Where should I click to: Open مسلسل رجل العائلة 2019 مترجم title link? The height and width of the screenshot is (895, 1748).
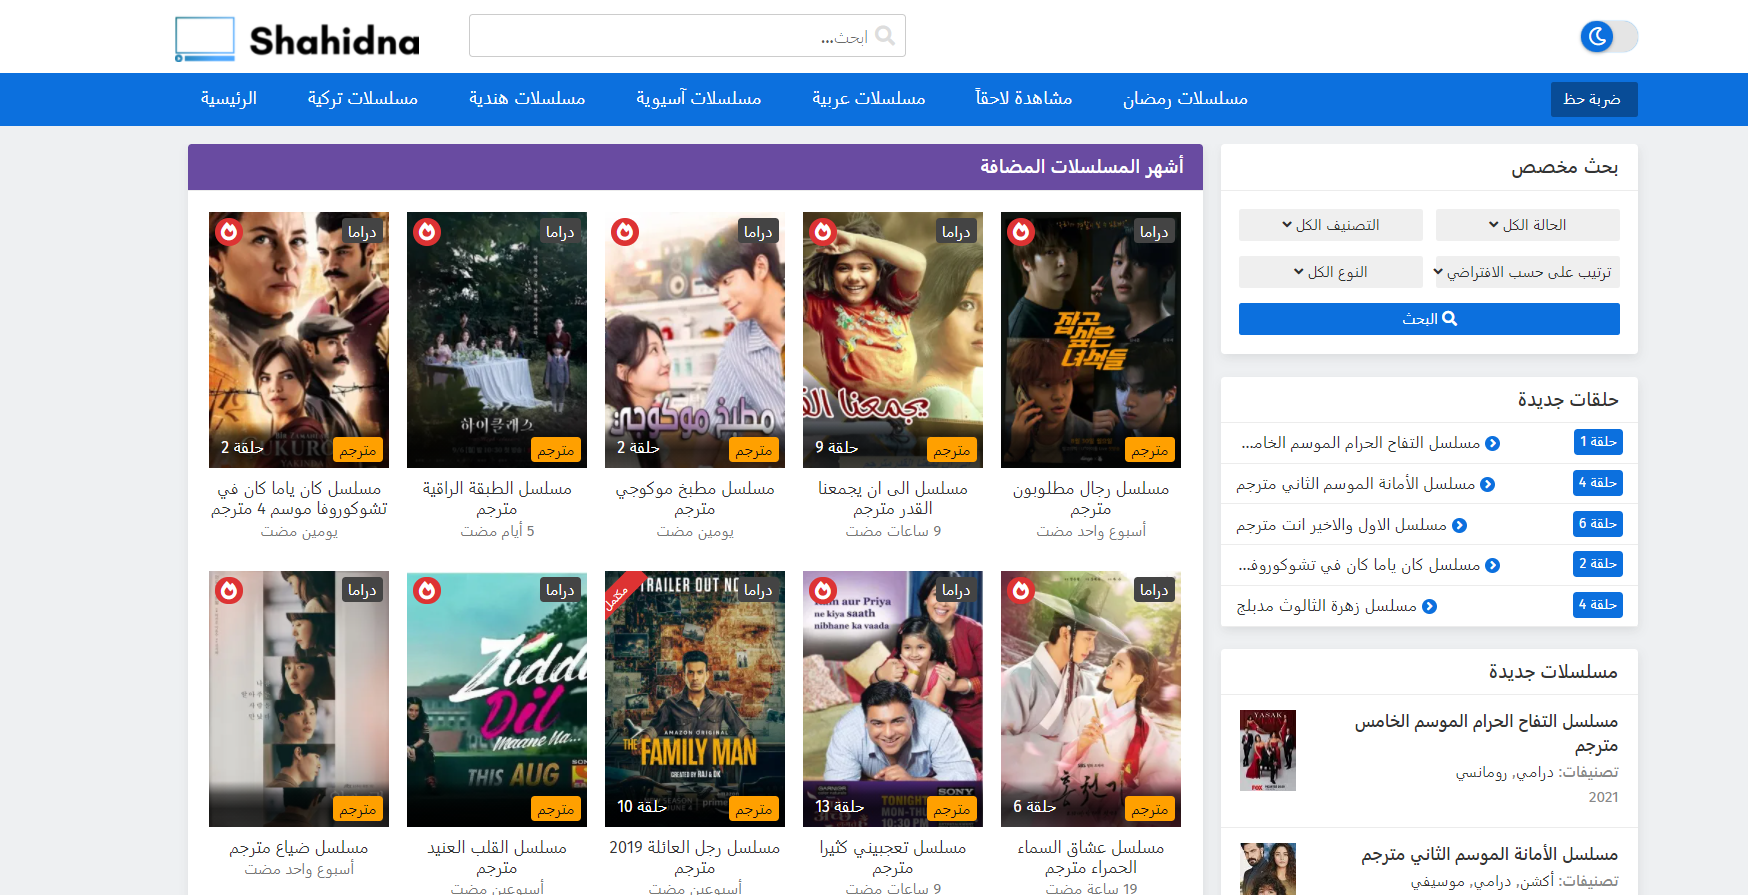[x=695, y=858]
